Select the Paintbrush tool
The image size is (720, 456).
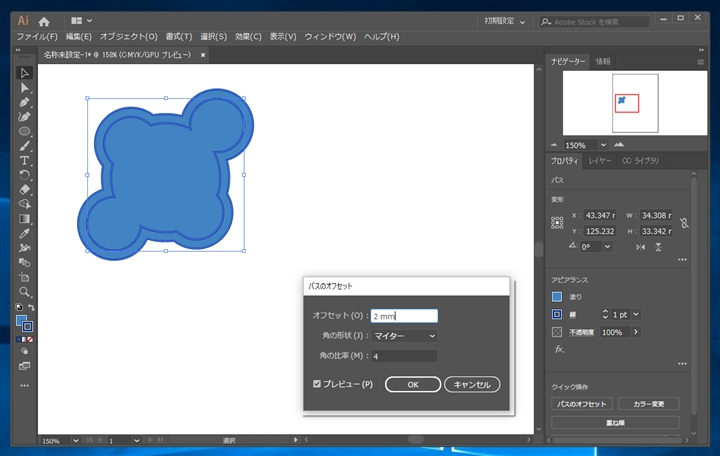point(24,146)
